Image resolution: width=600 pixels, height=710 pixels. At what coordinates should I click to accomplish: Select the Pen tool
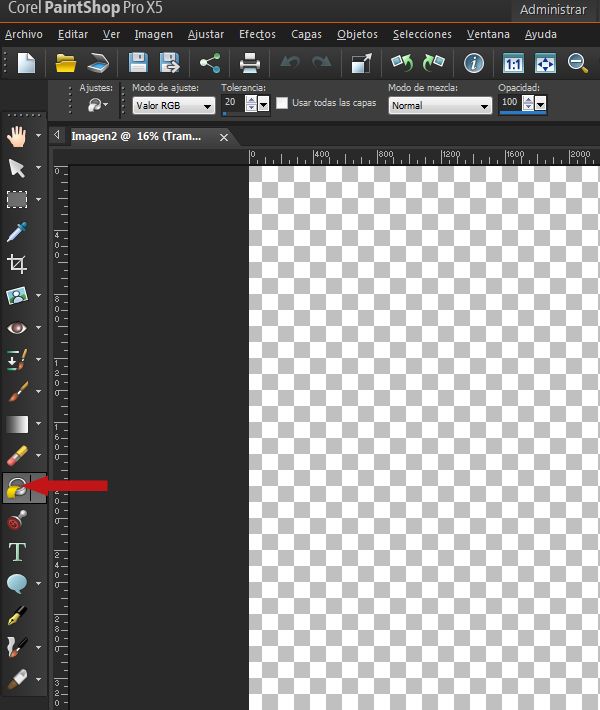point(17,616)
